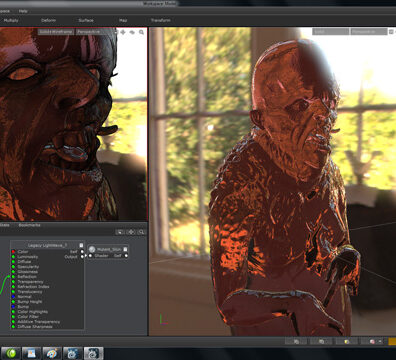Click the node editor zoom icon
The image size is (396, 360).
pyautogui.click(x=142, y=232)
